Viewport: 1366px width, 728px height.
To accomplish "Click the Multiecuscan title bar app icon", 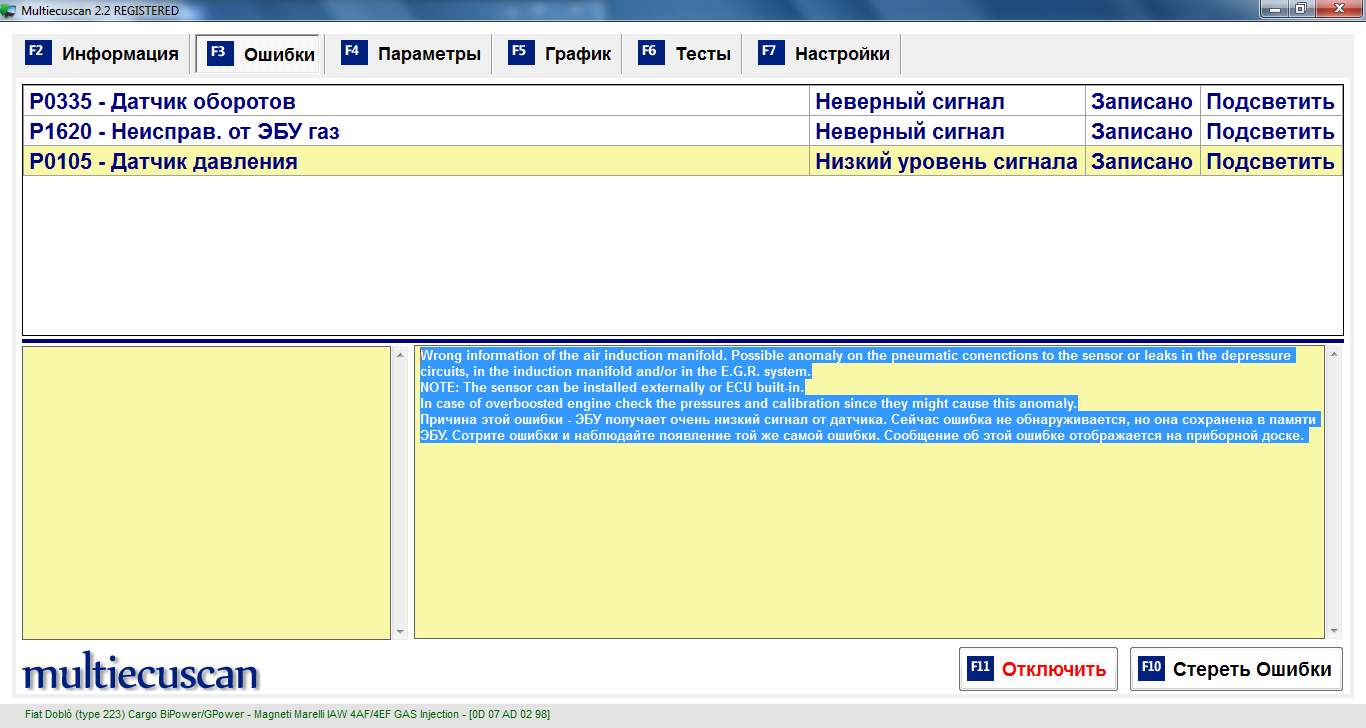I will tap(10, 10).
